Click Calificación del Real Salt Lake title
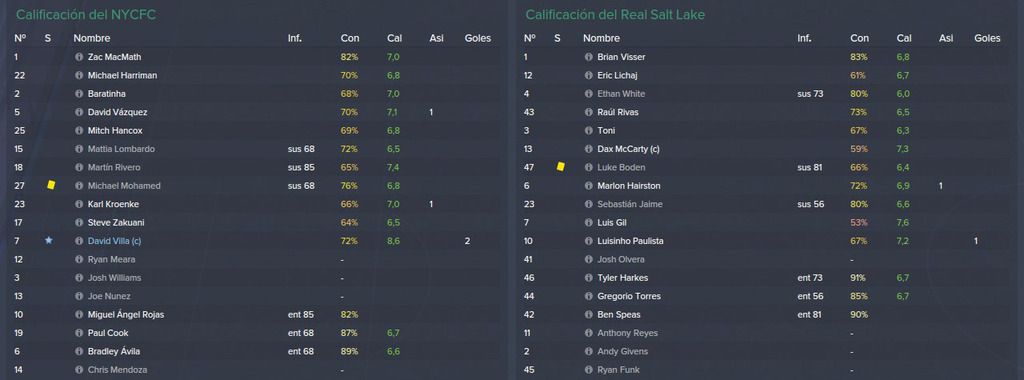Image resolution: width=1024 pixels, height=380 pixels. click(615, 14)
